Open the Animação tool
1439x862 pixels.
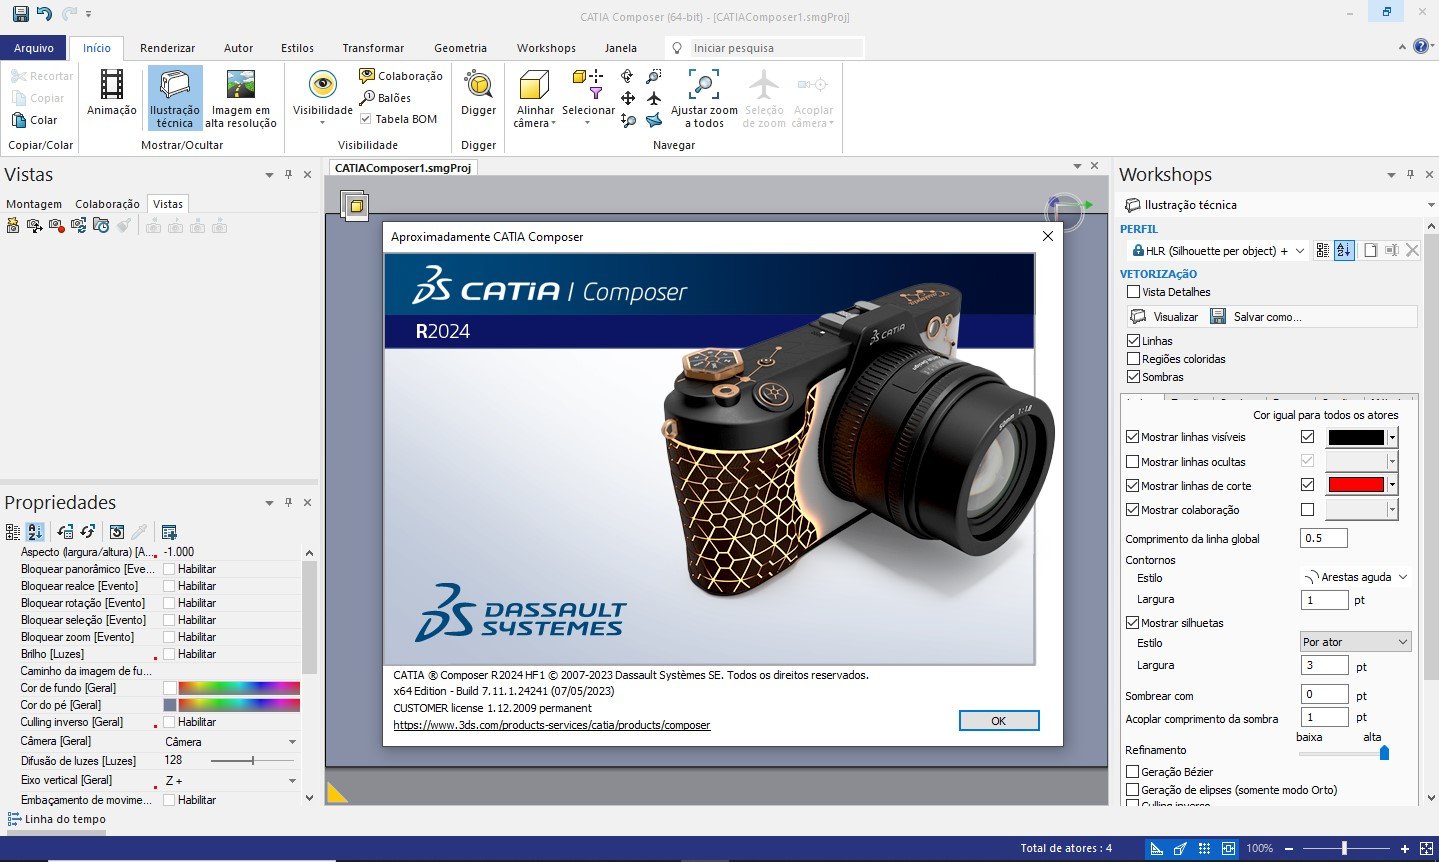coord(111,95)
